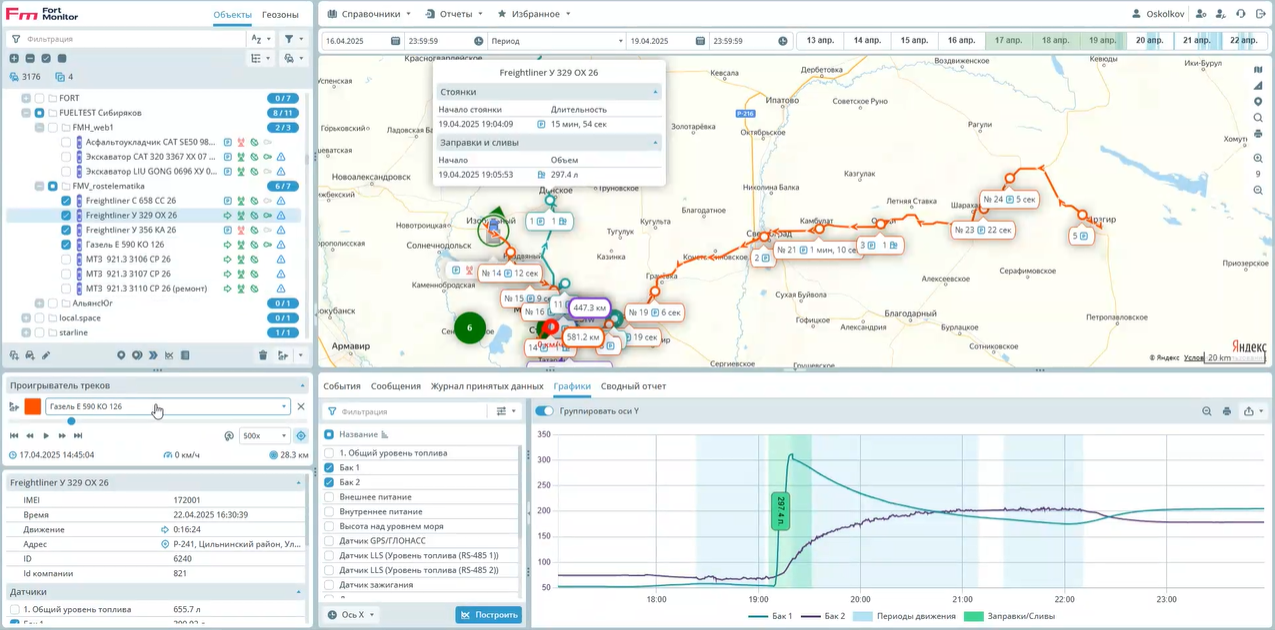Click the orange track color swatch
This screenshot has height=630, width=1275.
pos(33,407)
